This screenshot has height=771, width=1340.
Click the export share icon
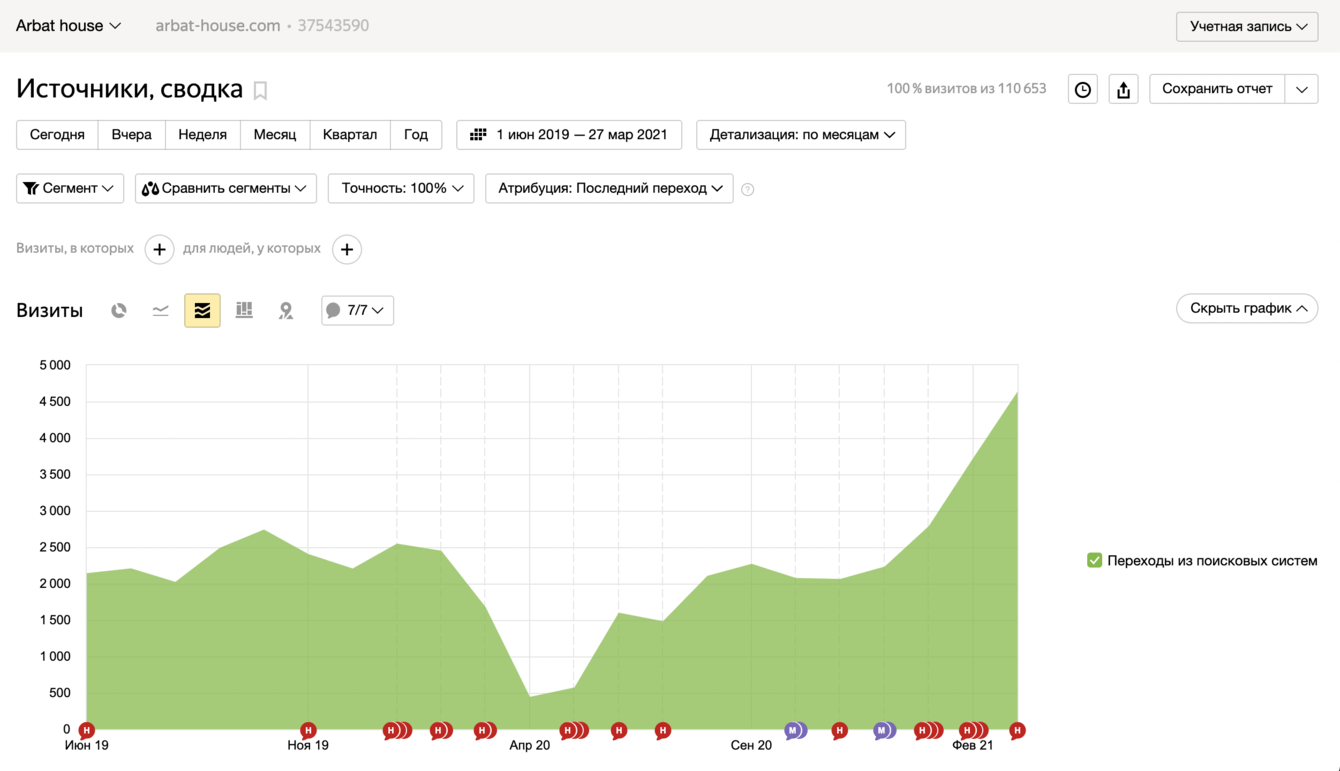(x=1123, y=89)
